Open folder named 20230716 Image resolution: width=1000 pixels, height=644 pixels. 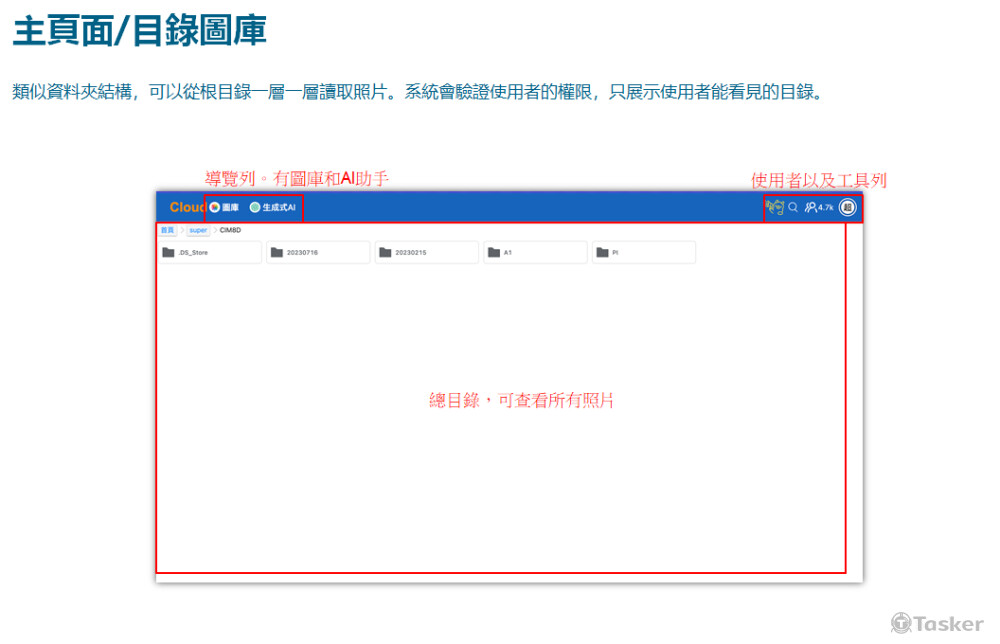click(x=318, y=253)
